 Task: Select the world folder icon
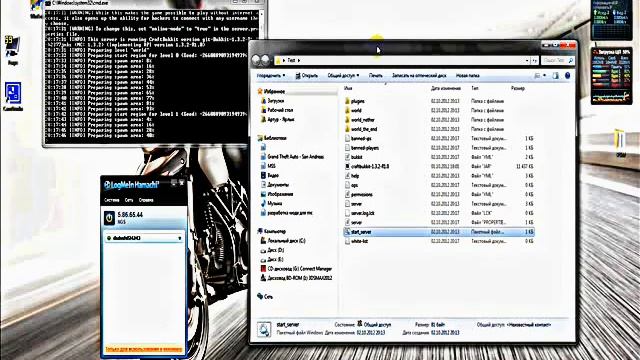coord(347,110)
